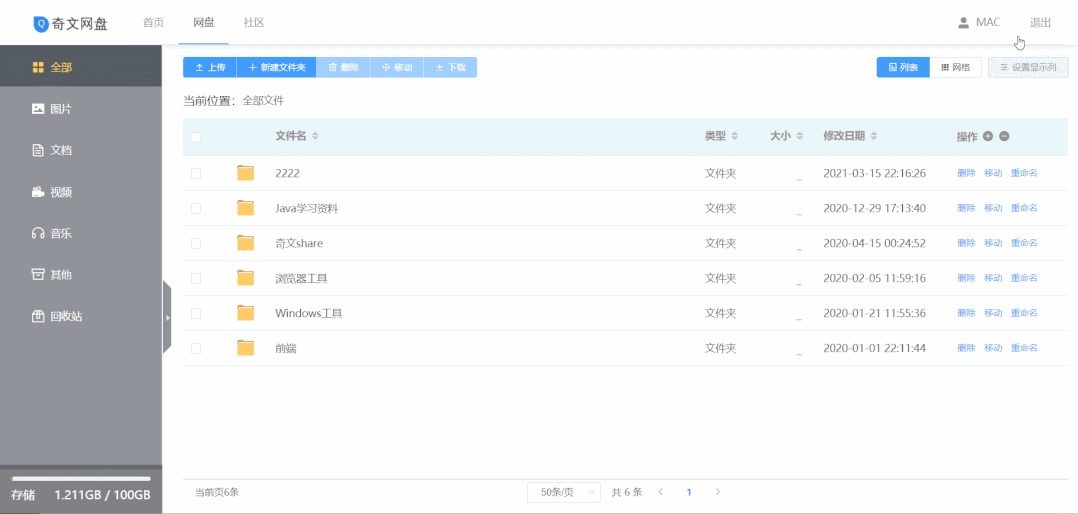Go to previous page arrow
Image resolution: width=1078 pixels, height=514 pixels.
coord(661,492)
